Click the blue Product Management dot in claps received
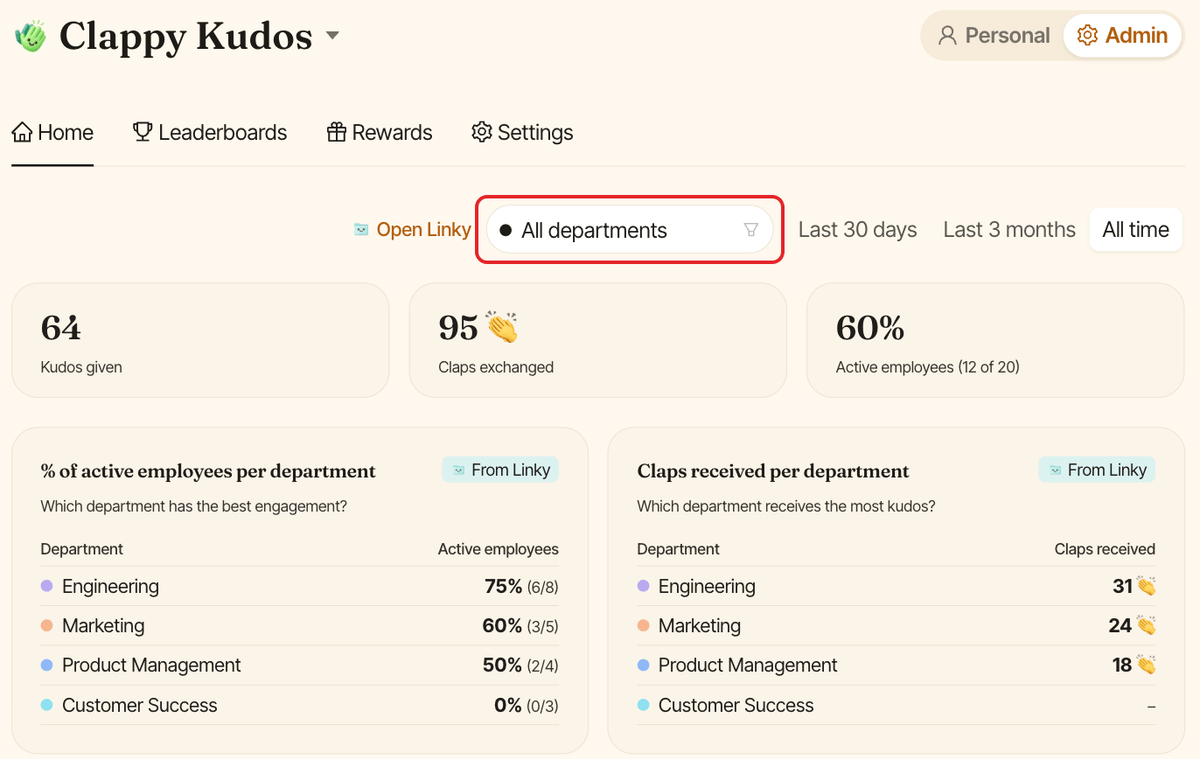Image resolution: width=1200 pixels, height=759 pixels. tap(643, 665)
